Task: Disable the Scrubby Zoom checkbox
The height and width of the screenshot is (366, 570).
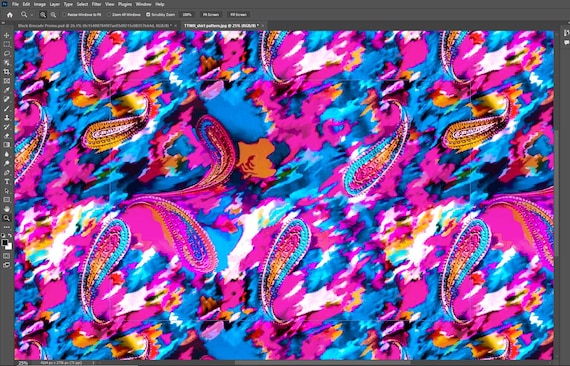Action: [x=148, y=15]
